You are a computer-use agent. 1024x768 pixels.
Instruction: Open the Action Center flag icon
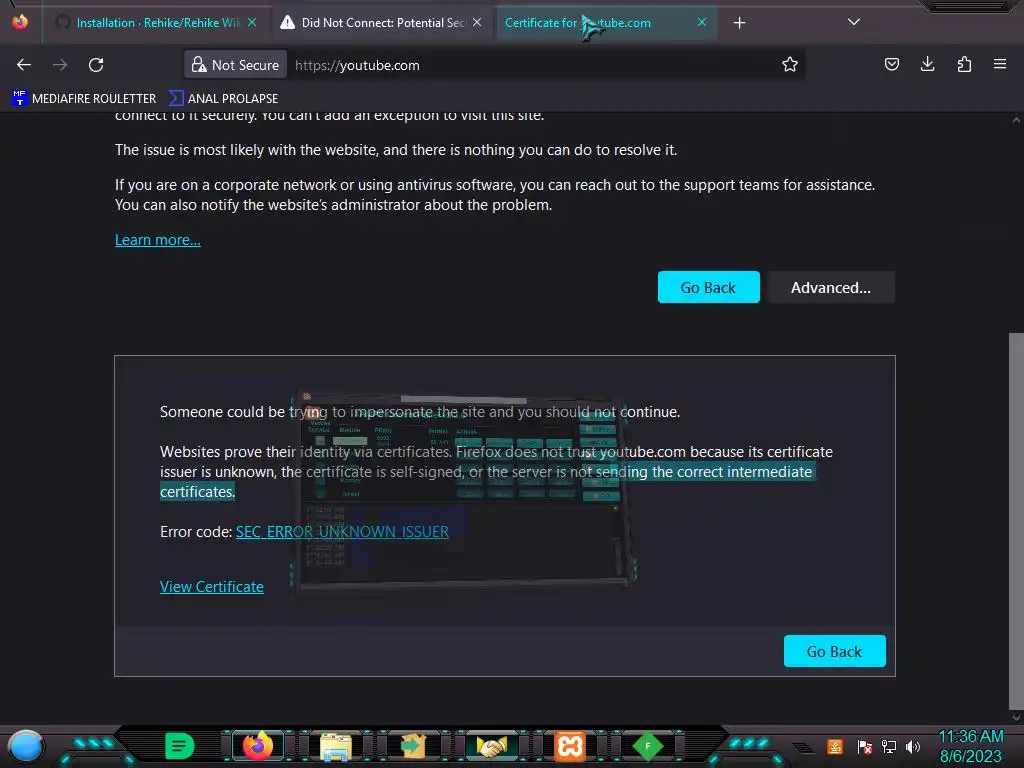[865, 746]
